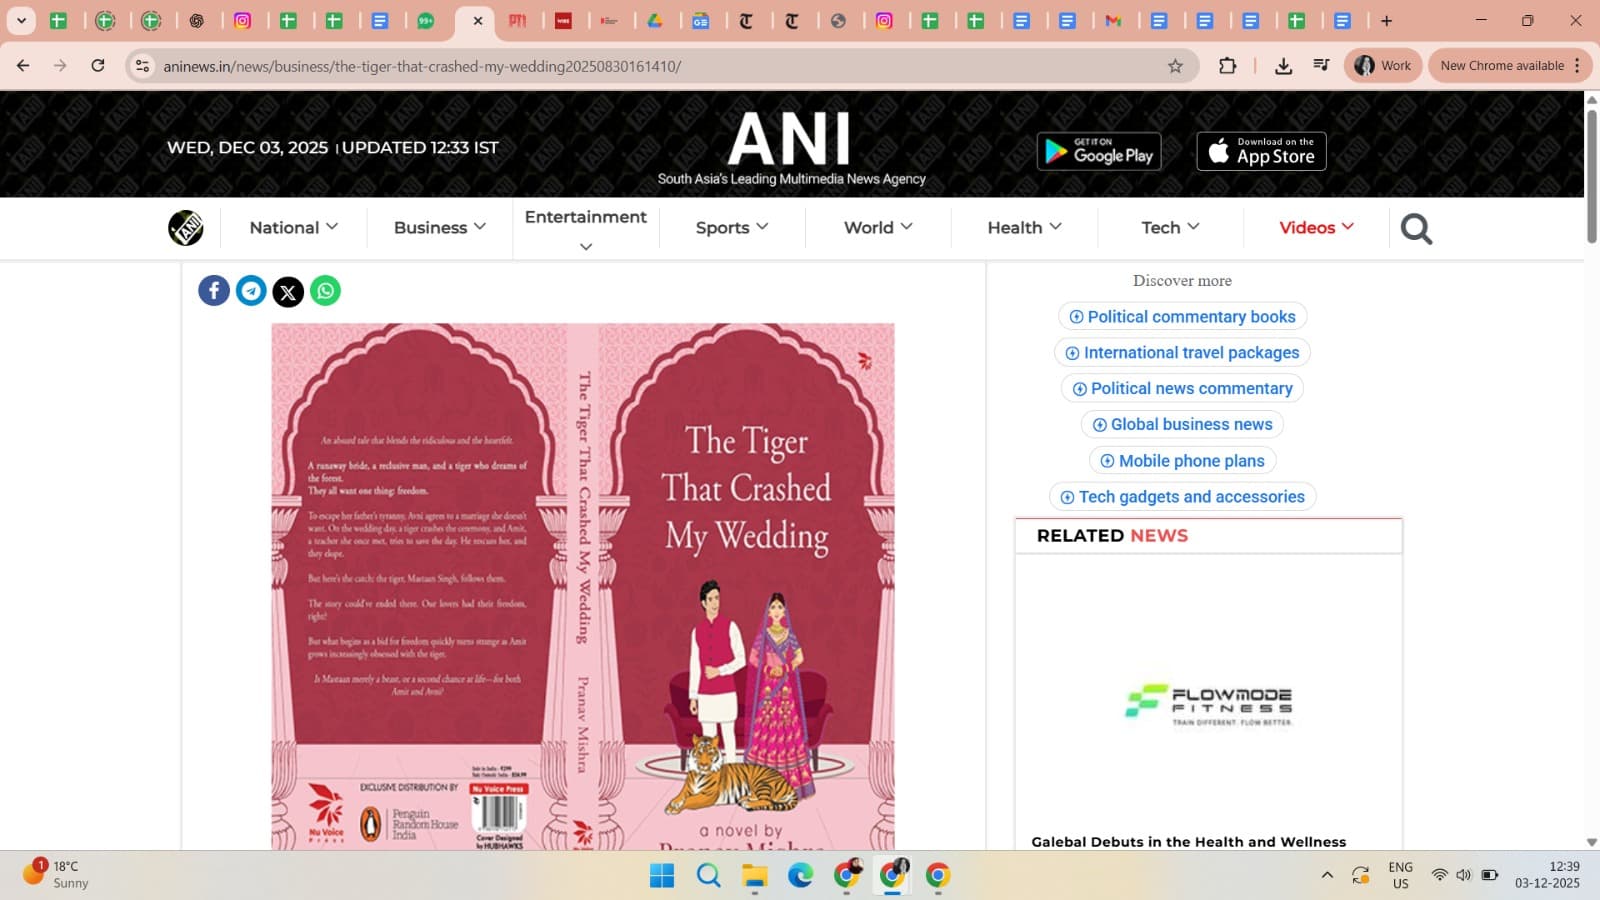Share the article via Telegram

point(250,291)
